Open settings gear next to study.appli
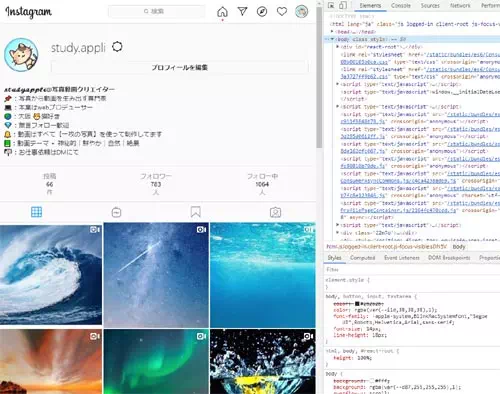Screen dimensions: 500x394 [x=117, y=47]
